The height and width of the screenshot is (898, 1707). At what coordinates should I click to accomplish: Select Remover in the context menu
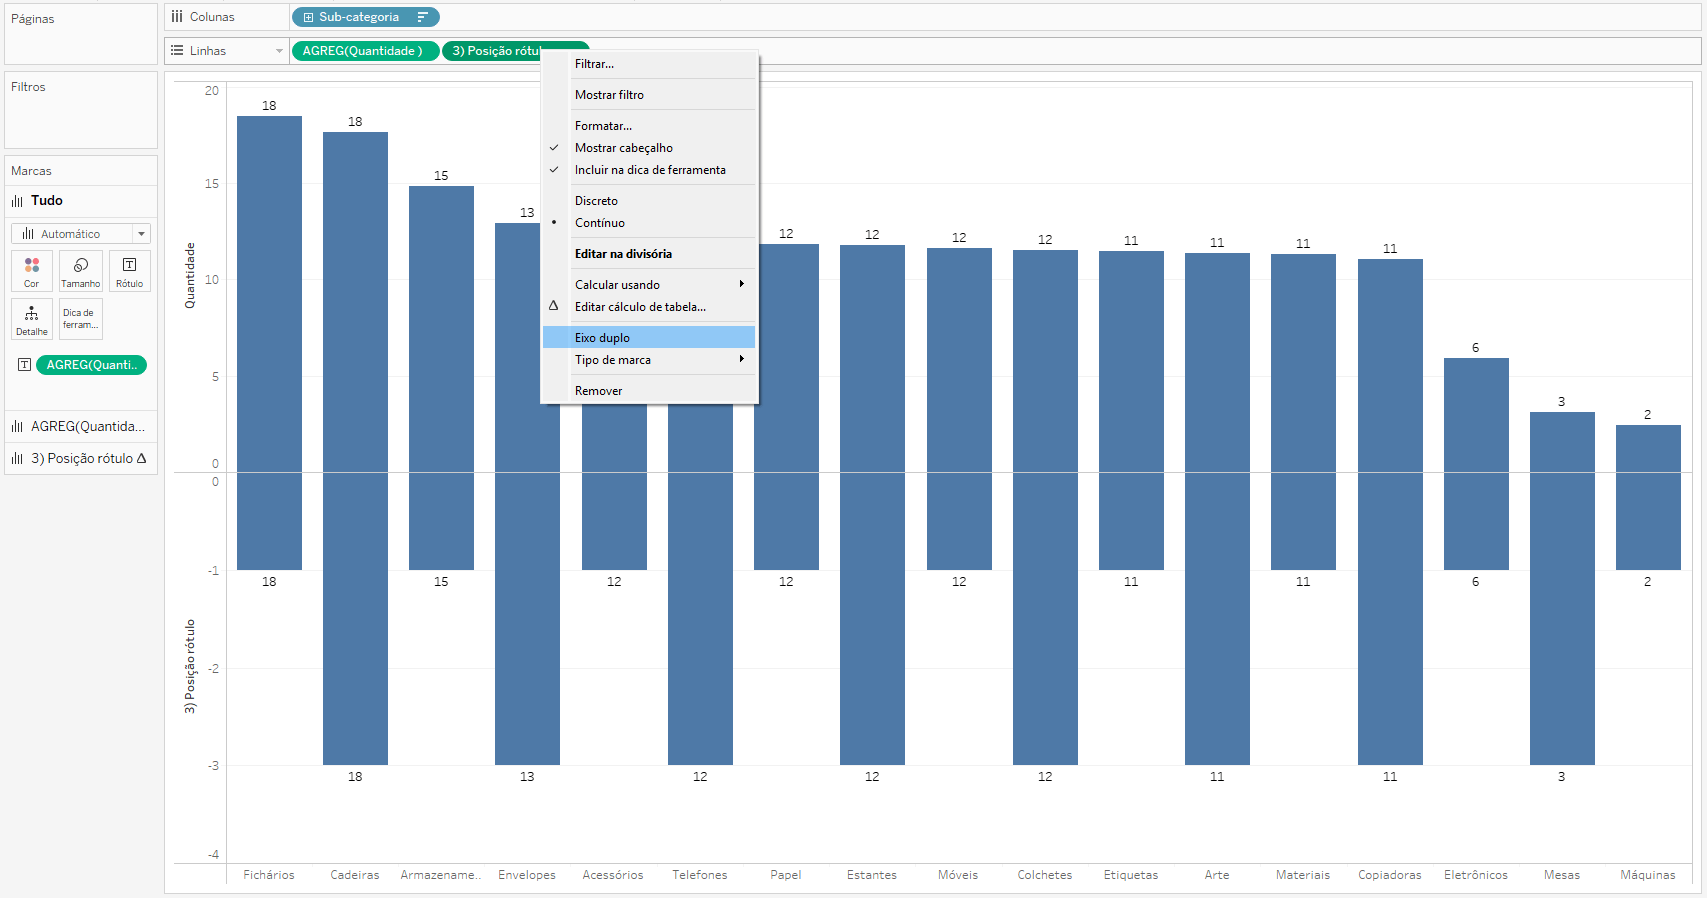(598, 391)
